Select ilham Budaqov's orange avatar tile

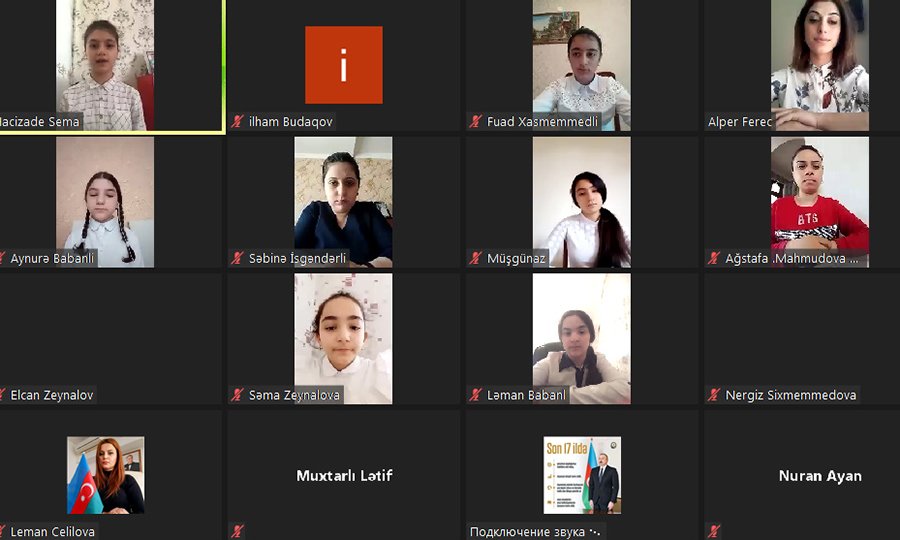343,65
